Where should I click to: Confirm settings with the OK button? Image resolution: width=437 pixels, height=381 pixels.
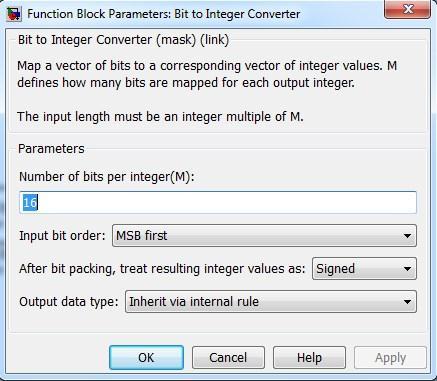pos(146,358)
